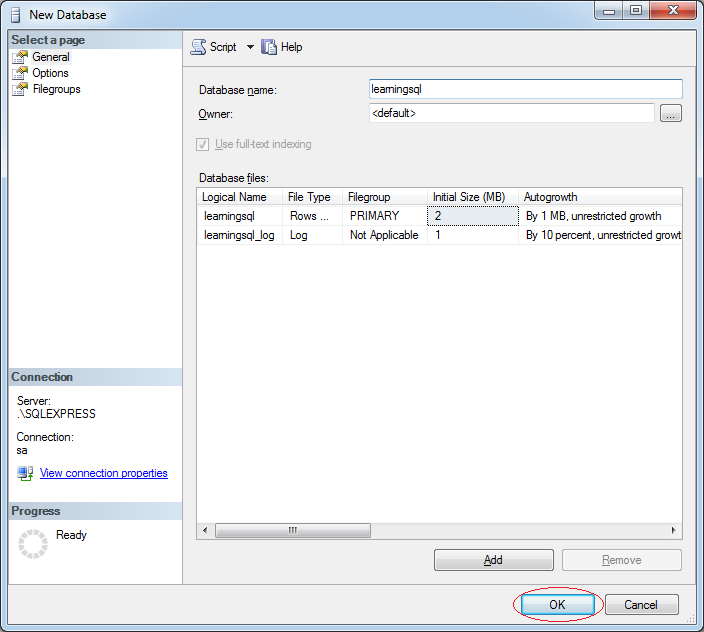The image size is (704, 632).
Task: Open Help from the toolbar
Action: pos(282,47)
